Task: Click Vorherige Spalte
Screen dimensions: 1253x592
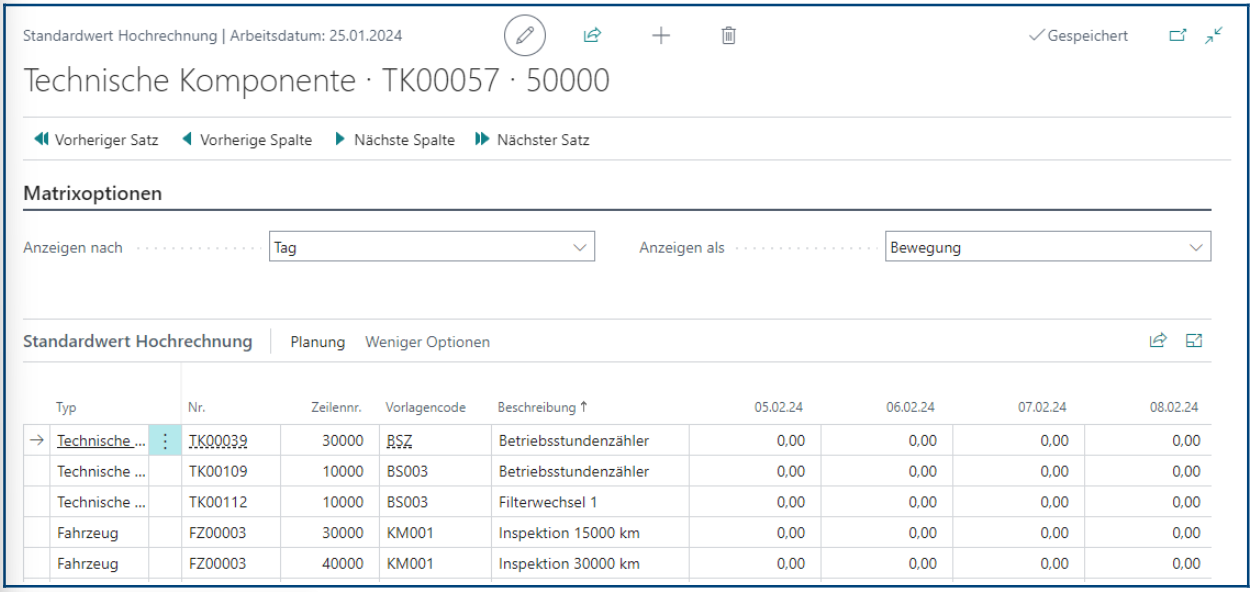Action: pos(246,140)
